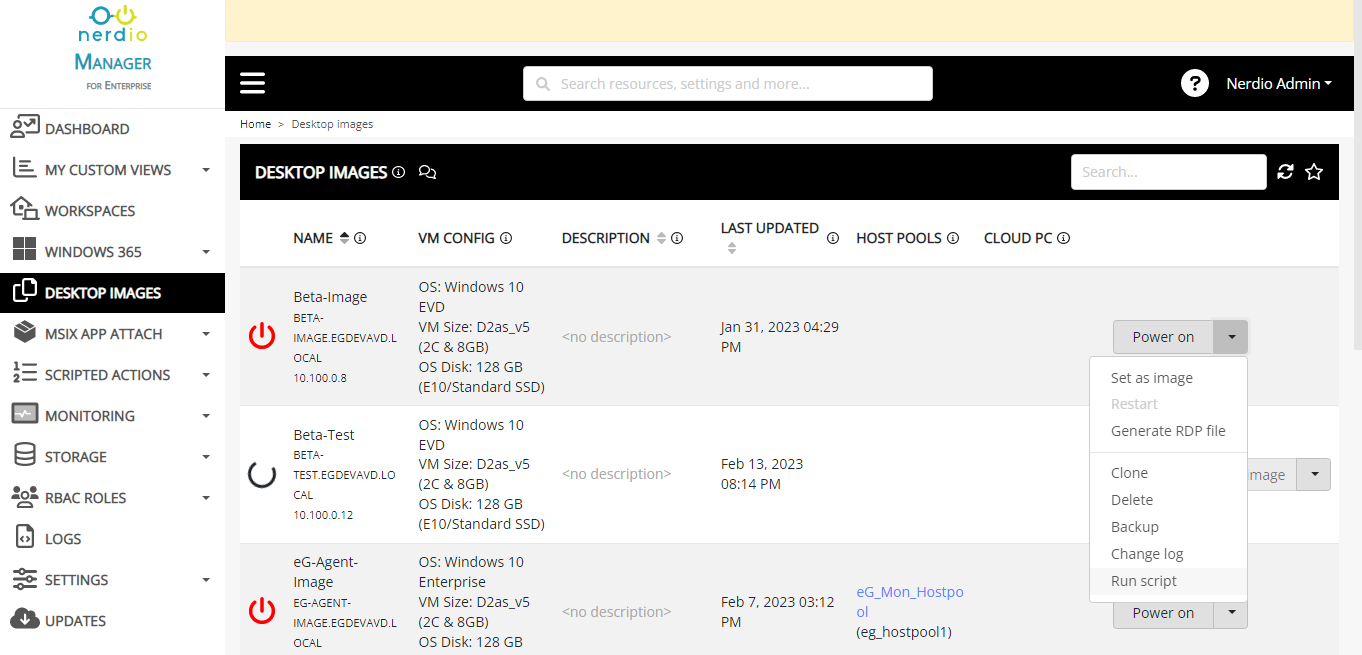Expand the Settings submenu arrow
This screenshot has height=655, width=1362.
coord(206,580)
